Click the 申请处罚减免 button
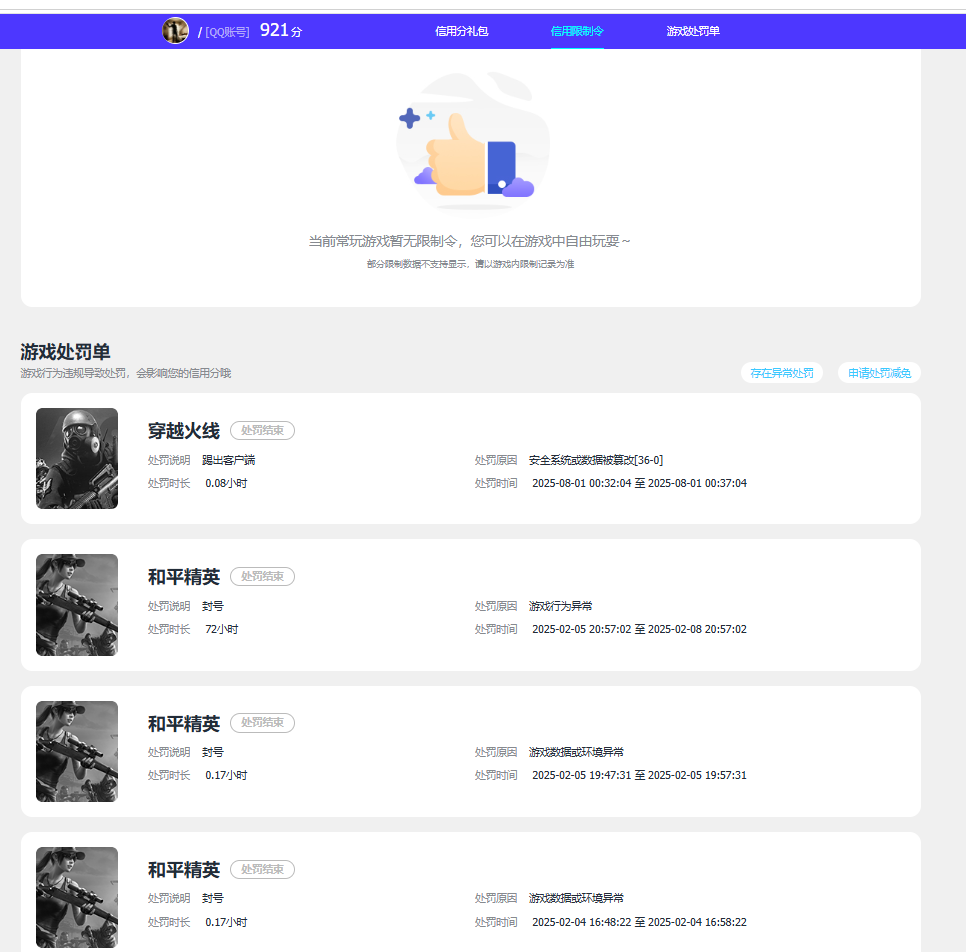Image resolution: width=966 pixels, height=952 pixels. click(x=879, y=373)
